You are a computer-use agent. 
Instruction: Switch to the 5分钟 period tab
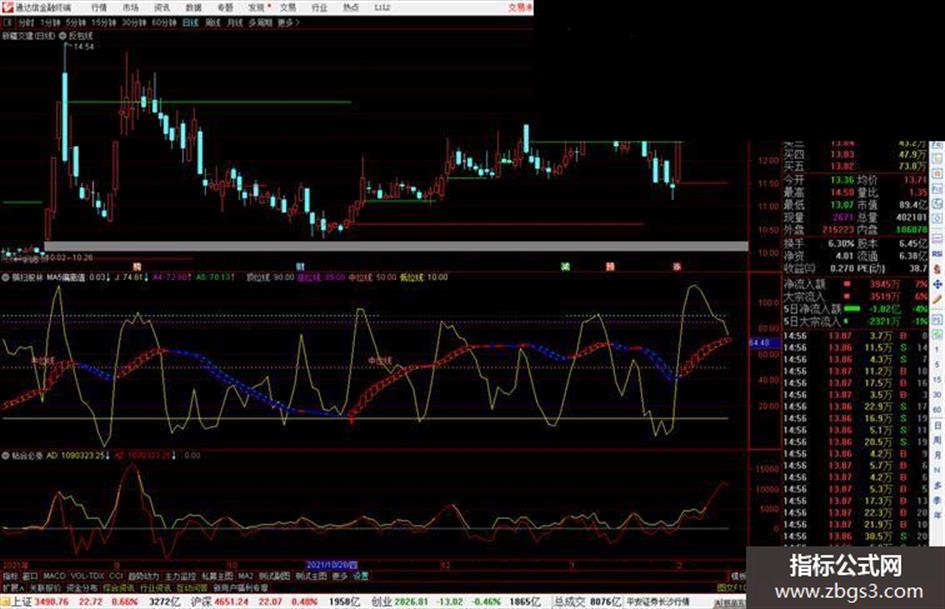[x=75, y=23]
